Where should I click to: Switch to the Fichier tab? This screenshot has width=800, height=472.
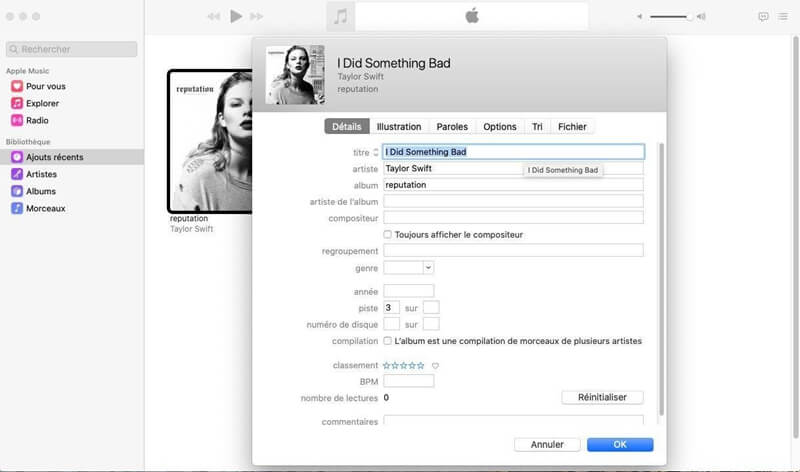coord(572,127)
